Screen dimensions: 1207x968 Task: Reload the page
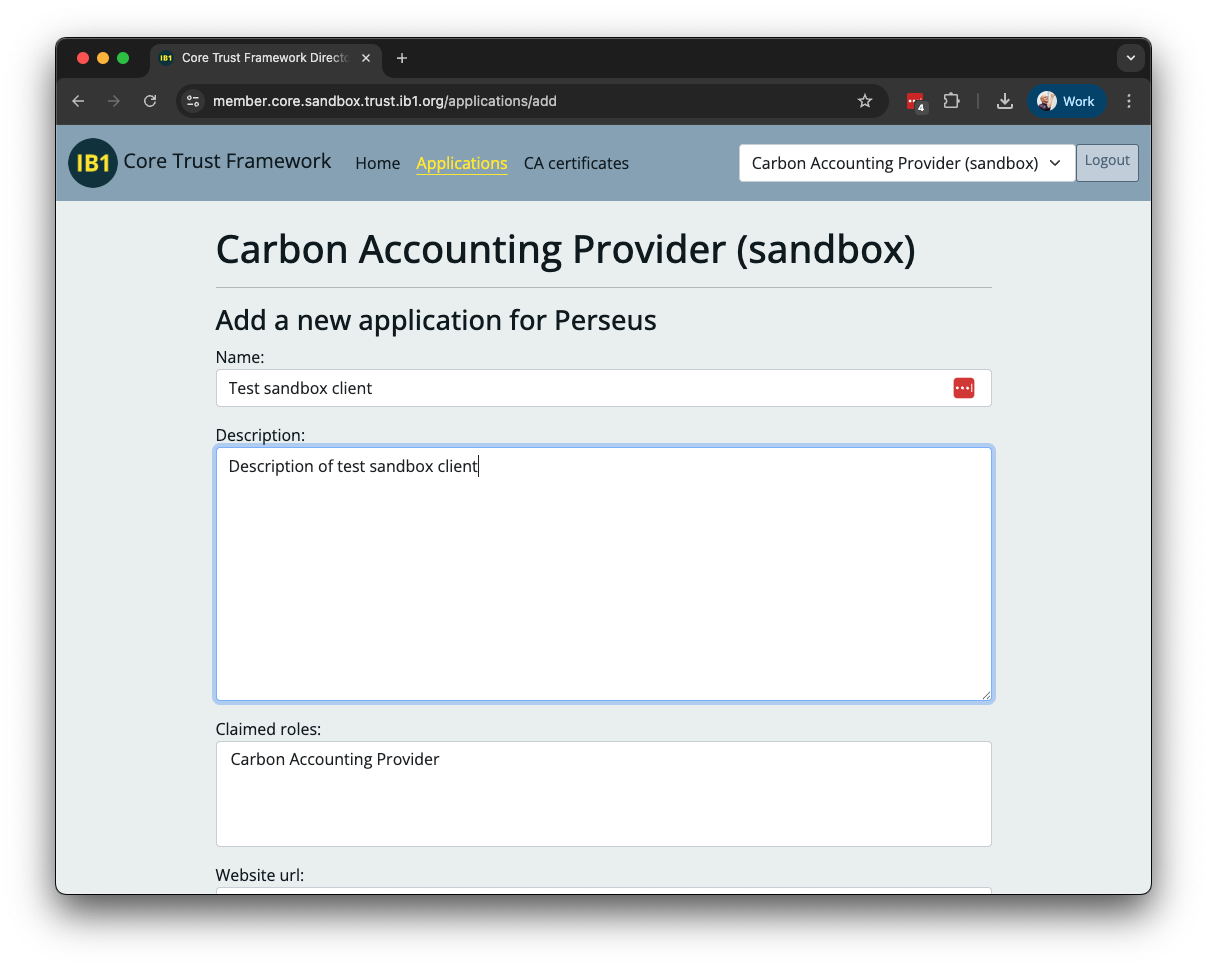tap(150, 101)
